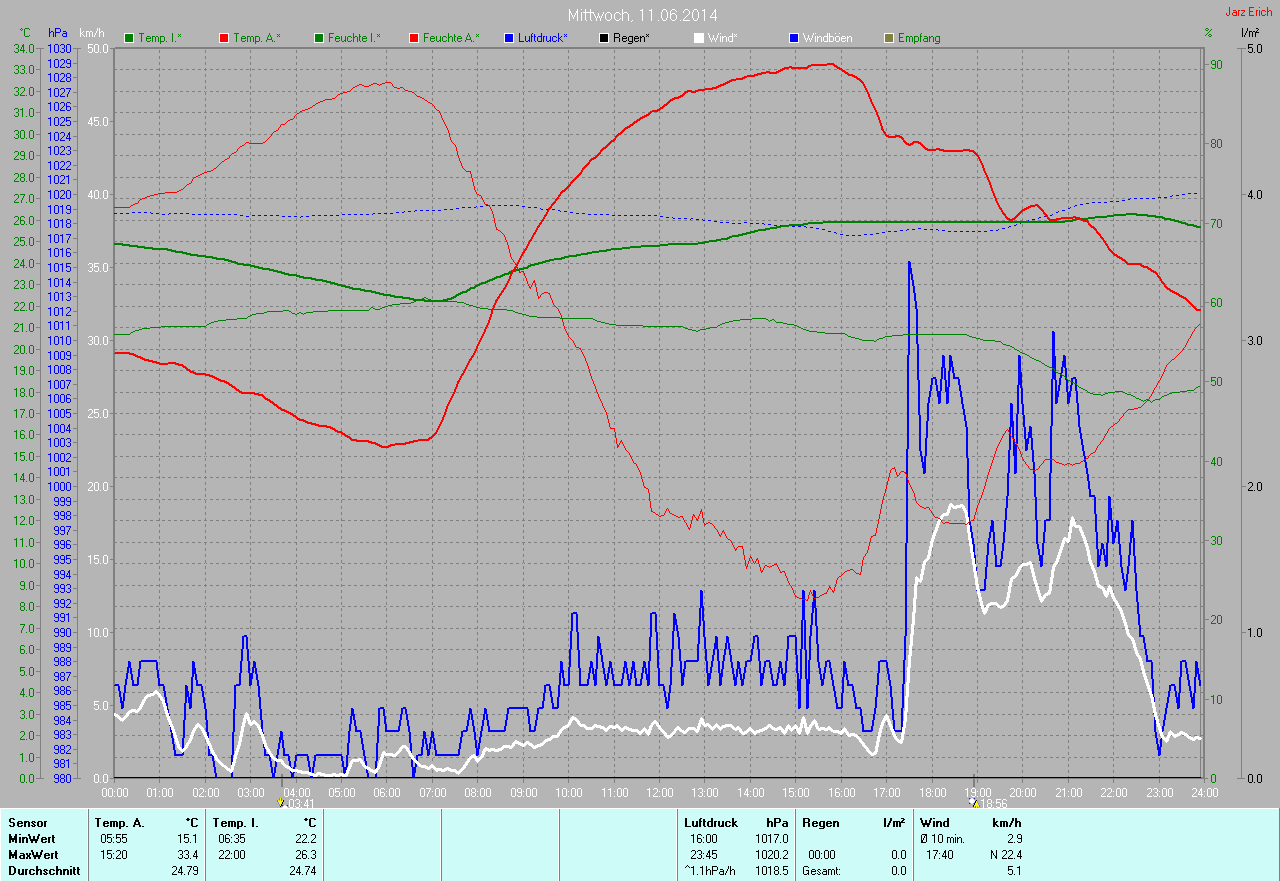The image size is (1280, 881).
Task: Select the pressure minimum 1017.0
Action: click(x=773, y=839)
